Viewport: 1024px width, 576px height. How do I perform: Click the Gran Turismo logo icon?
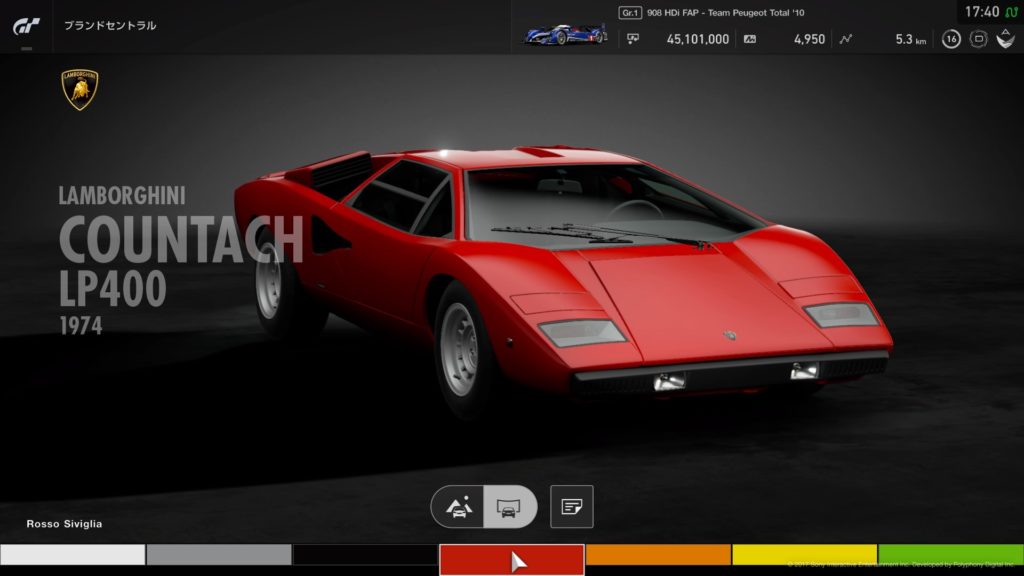coord(27,26)
